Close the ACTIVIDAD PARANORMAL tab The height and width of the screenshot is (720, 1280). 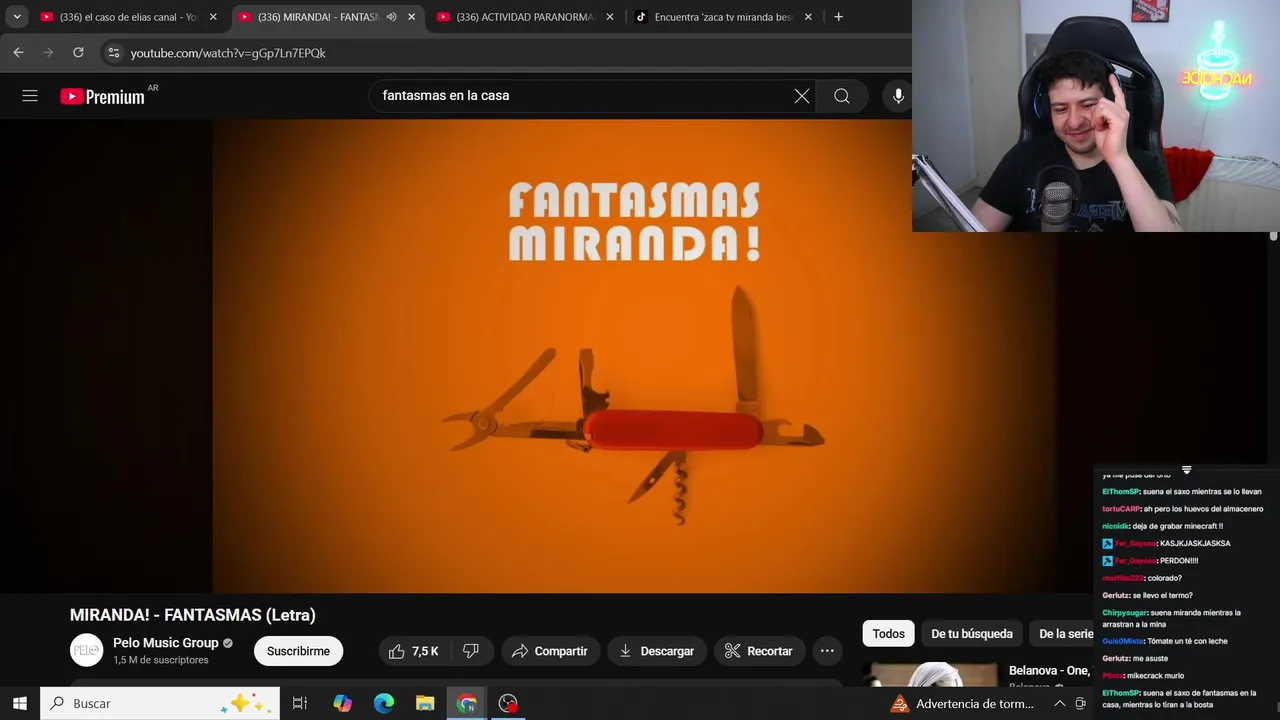[x=609, y=17]
